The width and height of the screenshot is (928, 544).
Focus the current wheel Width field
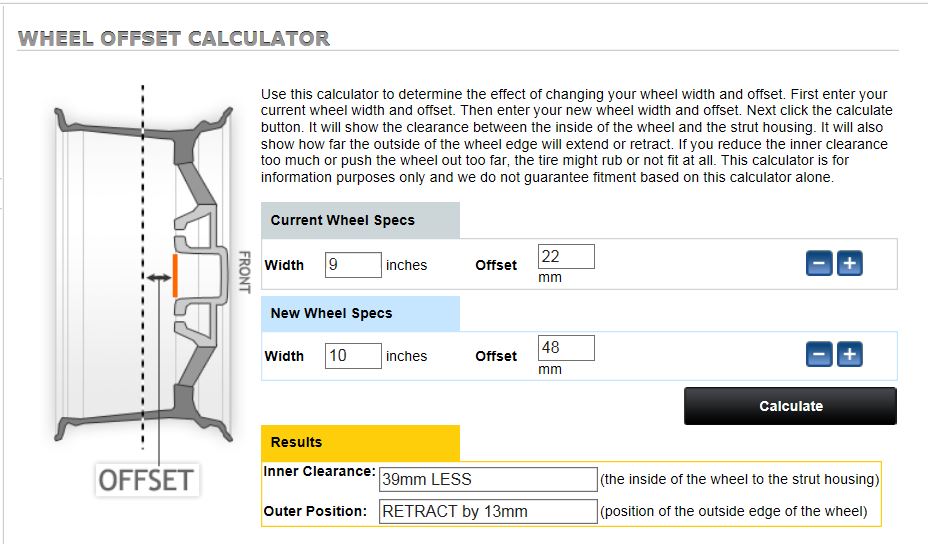(x=353, y=265)
